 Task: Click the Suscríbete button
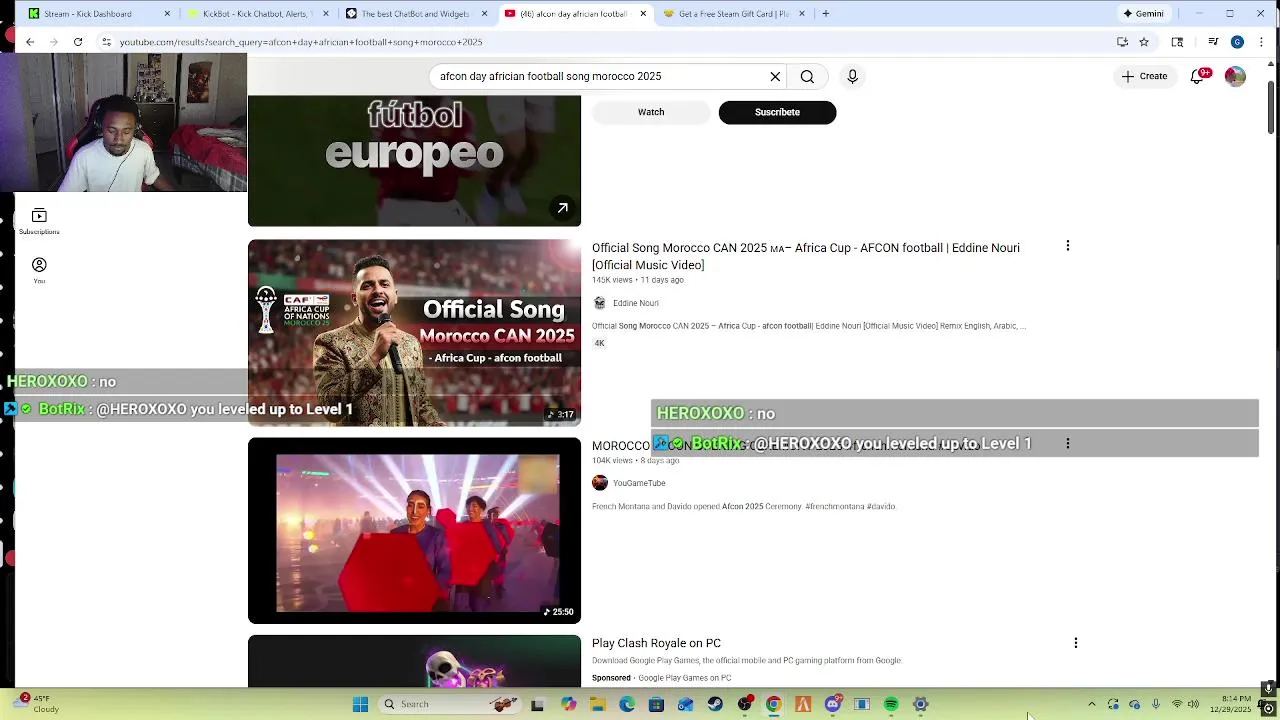click(777, 112)
